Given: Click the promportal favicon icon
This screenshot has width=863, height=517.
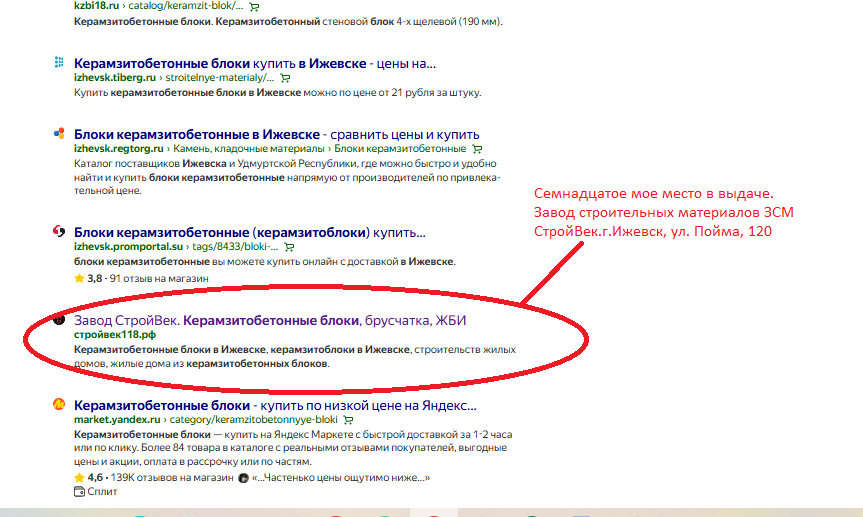Looking at the screenshot, I should point(59,231).
